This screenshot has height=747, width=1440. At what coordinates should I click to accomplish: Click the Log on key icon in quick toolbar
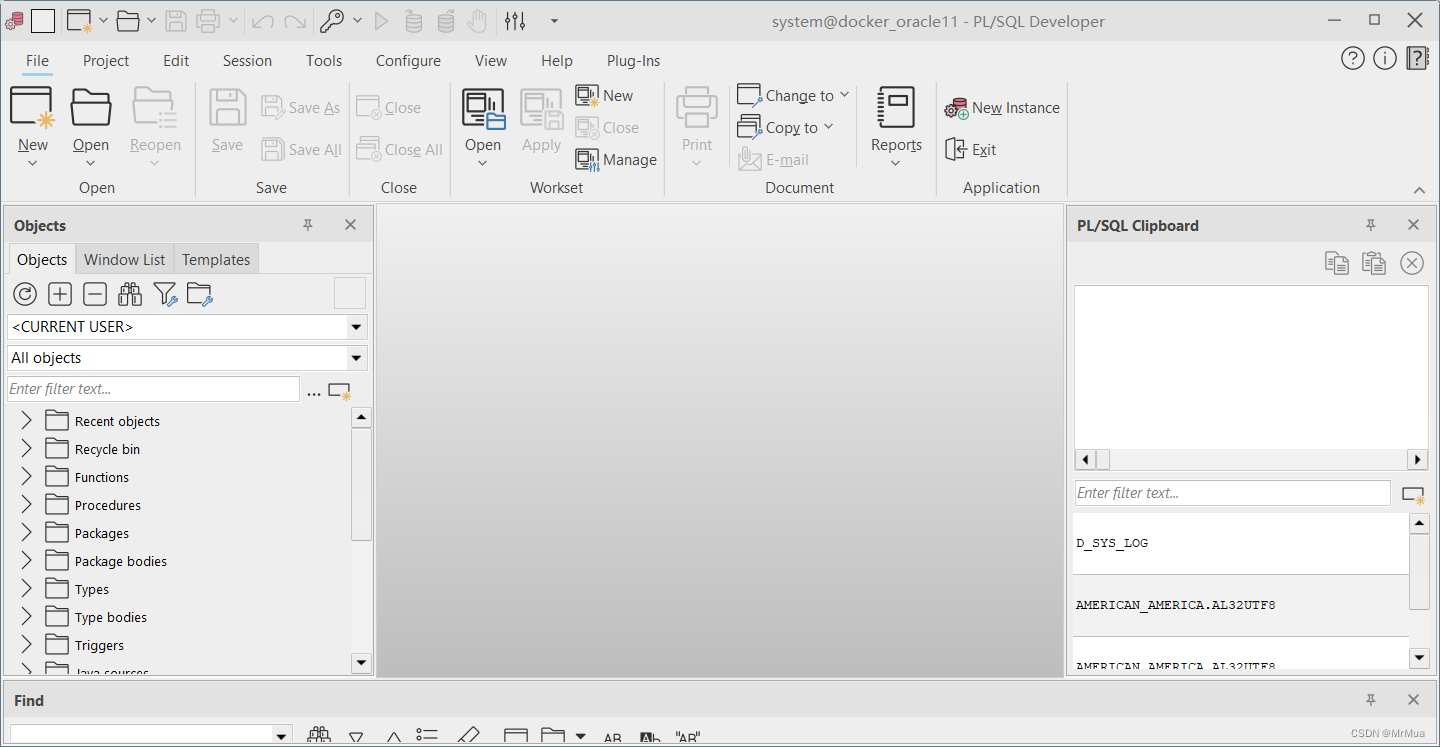click(x=332, y=20)
